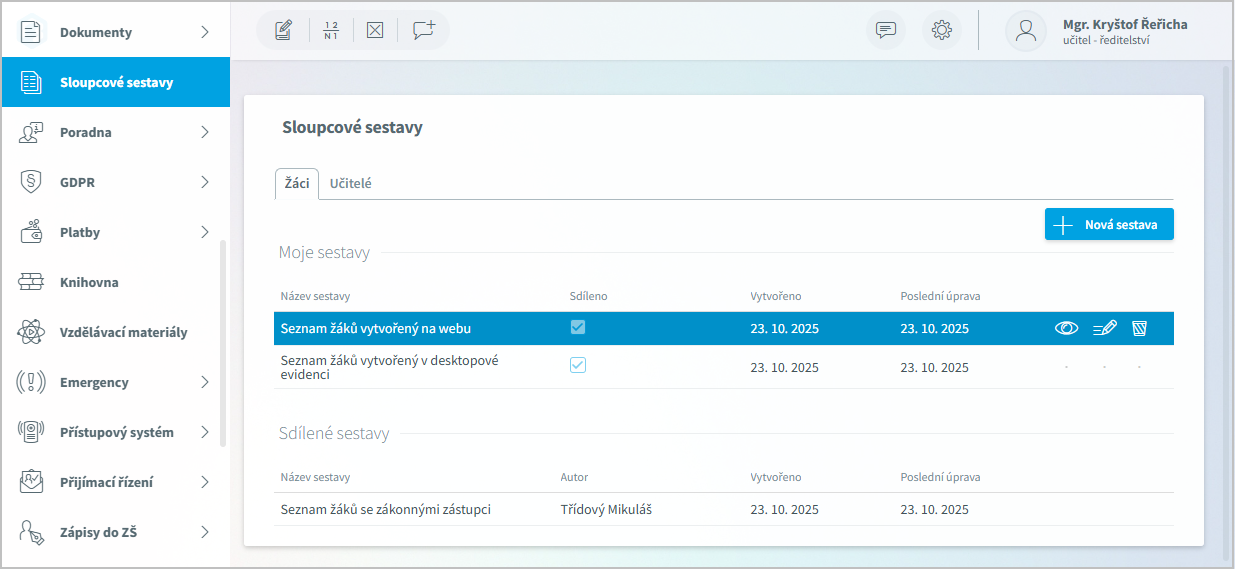Expand the GDPR submenu arrow
Image resolution: width=1235 pixels, height=569 pixels.
[x=205, y=182]
